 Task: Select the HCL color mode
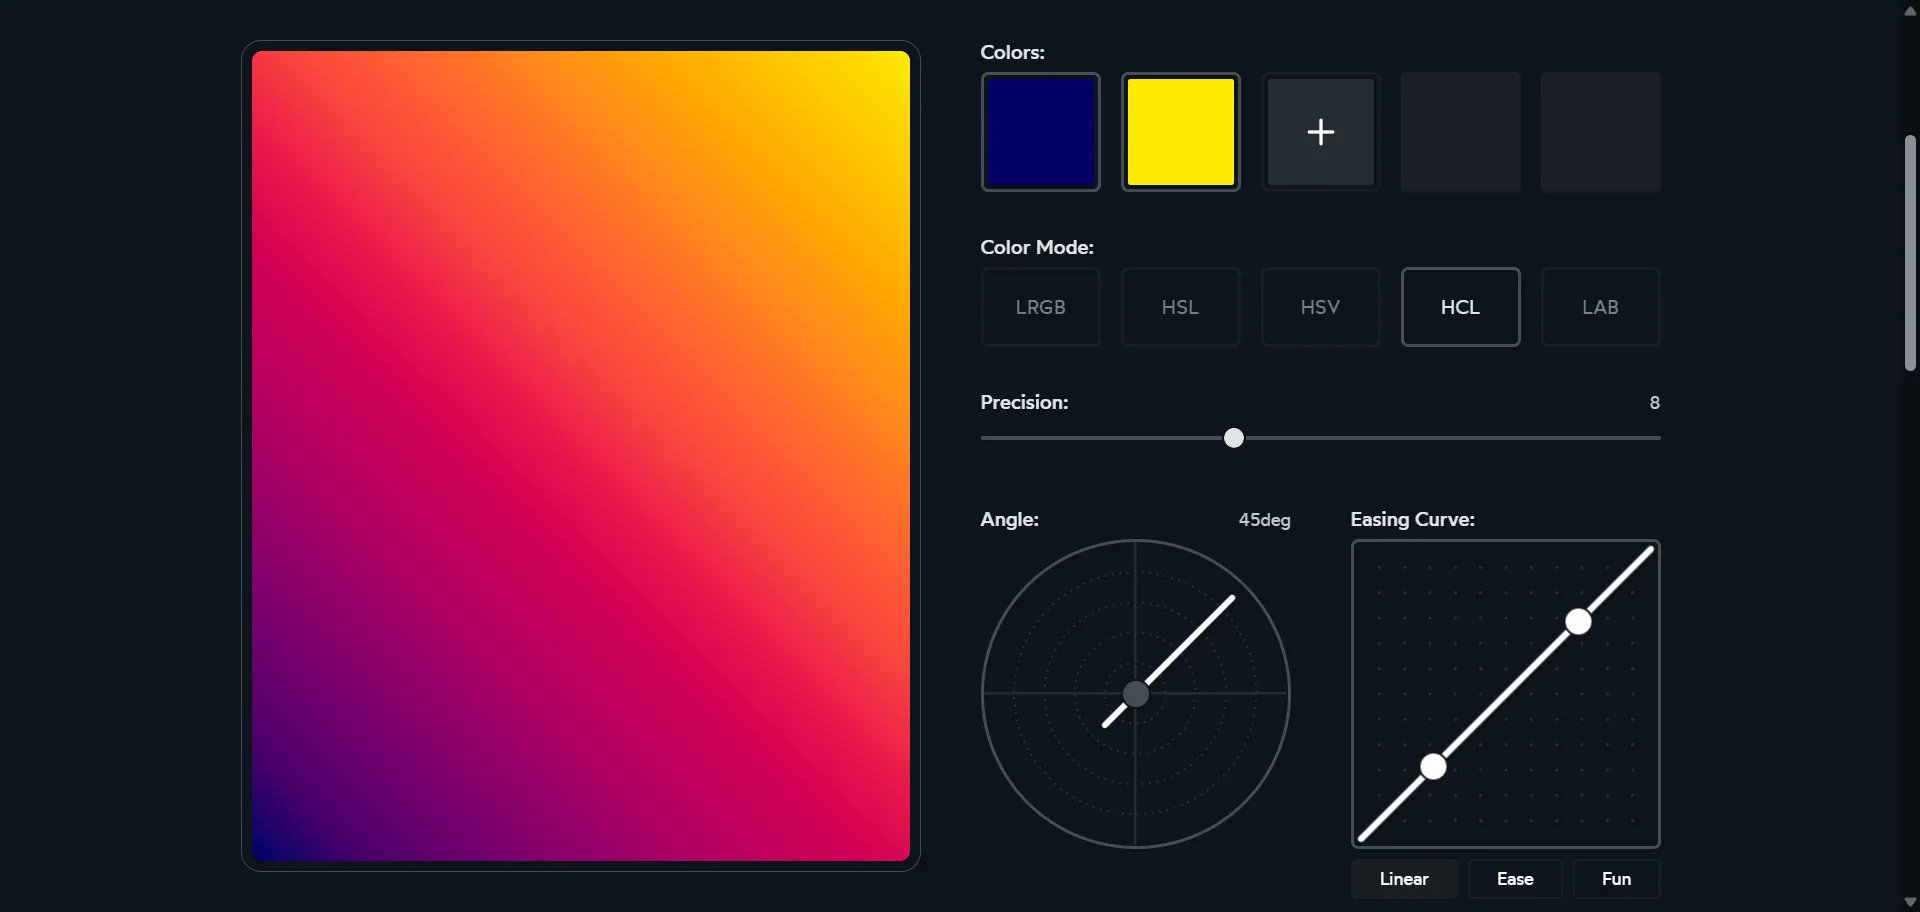1460,307
